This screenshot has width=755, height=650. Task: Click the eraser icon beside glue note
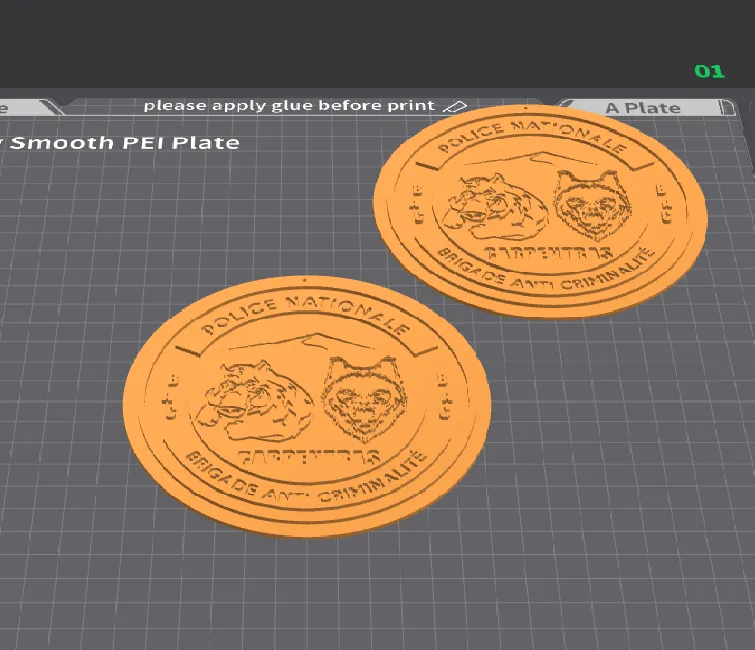455,106
